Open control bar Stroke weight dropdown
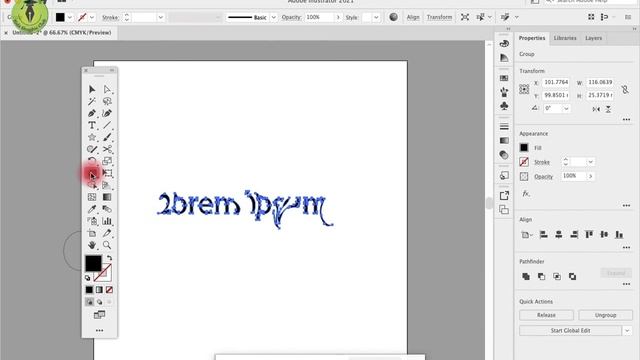Viewport: 640px width, 360px height. 160,17
